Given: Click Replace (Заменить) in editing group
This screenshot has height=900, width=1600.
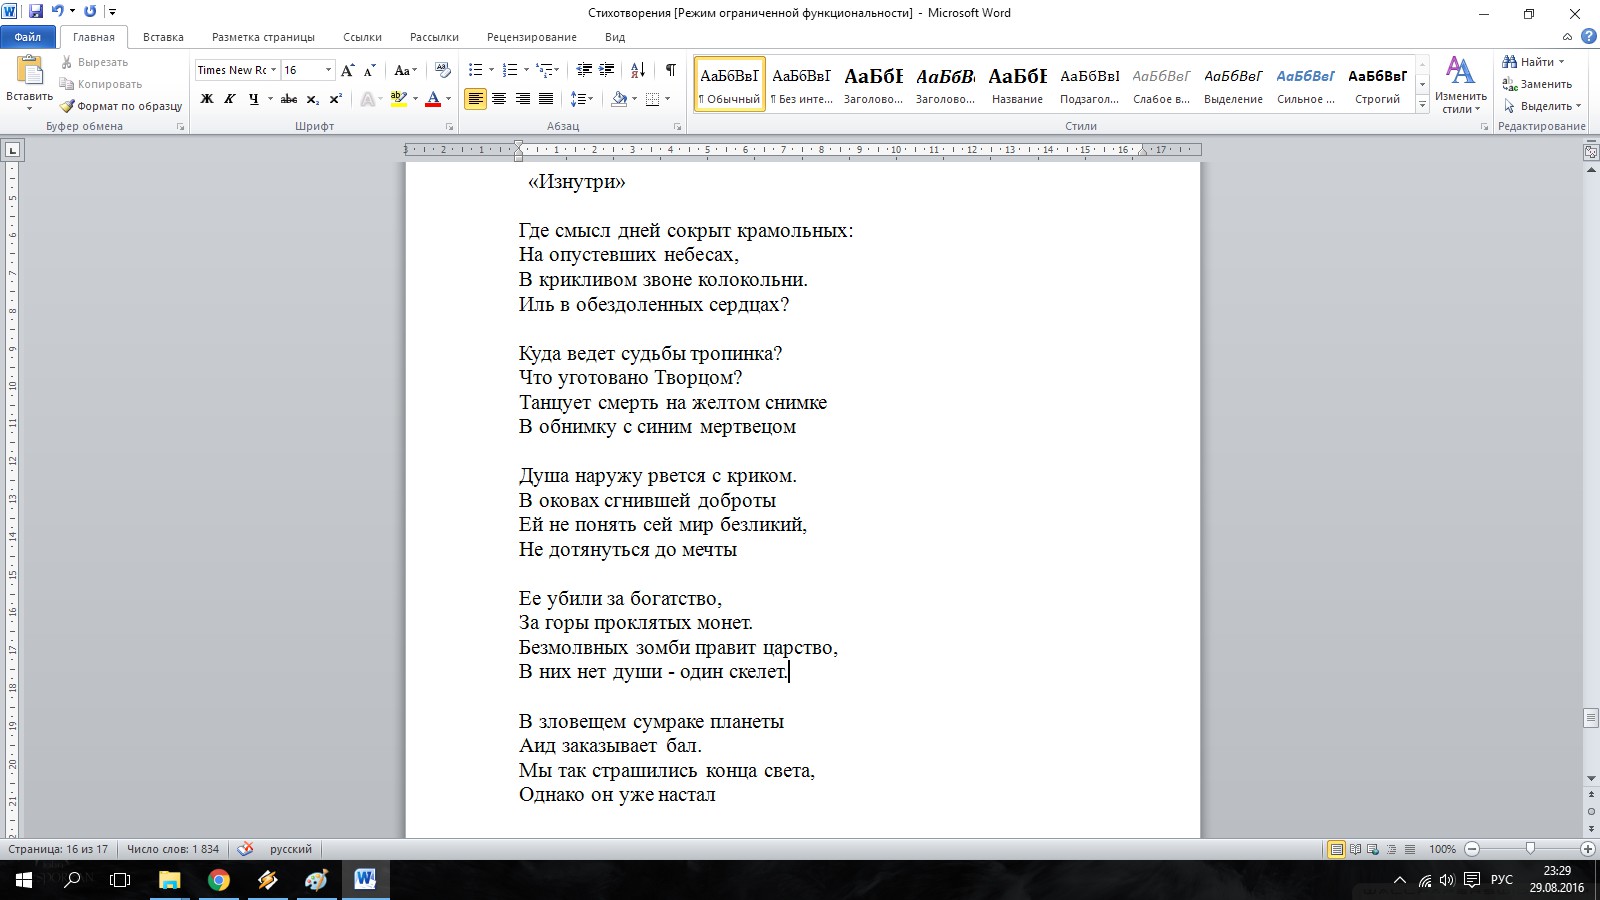Looking at the screenshot, I should (x=1538, y=84).
